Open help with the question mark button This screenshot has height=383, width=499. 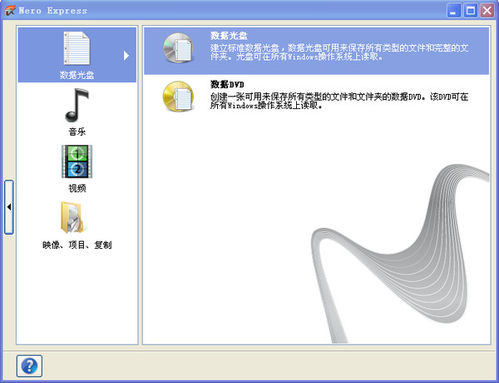(29, 366)
